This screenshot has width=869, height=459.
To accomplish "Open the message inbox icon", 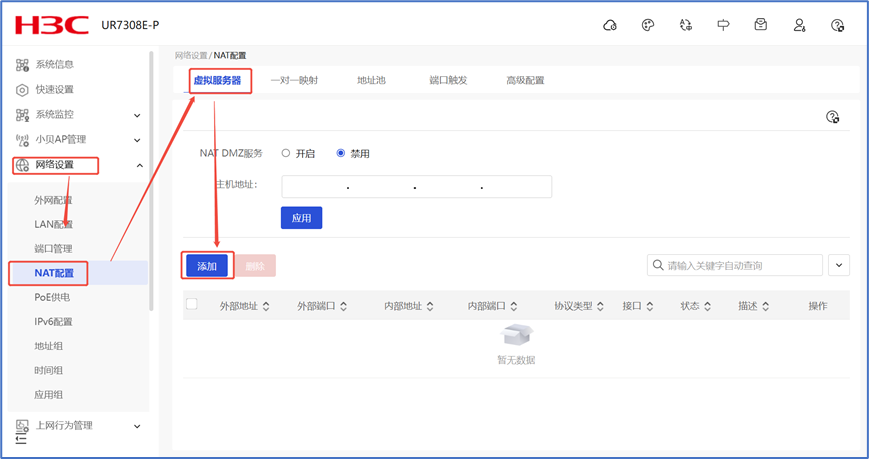I will 761,25.
